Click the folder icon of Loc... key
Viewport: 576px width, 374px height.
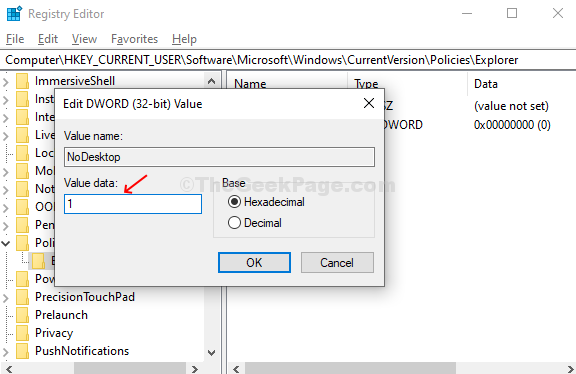coord(22,153)
